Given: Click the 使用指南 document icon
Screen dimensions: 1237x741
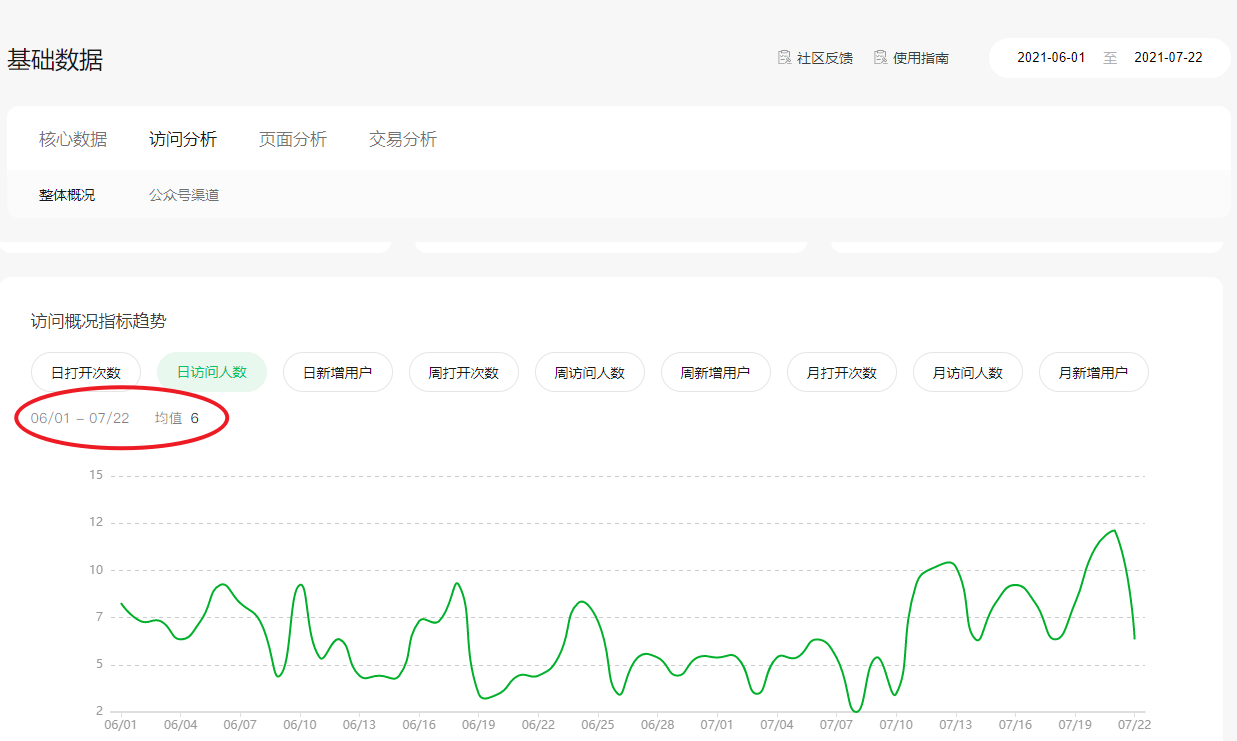Looking at the screenshot, I should [880, 58].
